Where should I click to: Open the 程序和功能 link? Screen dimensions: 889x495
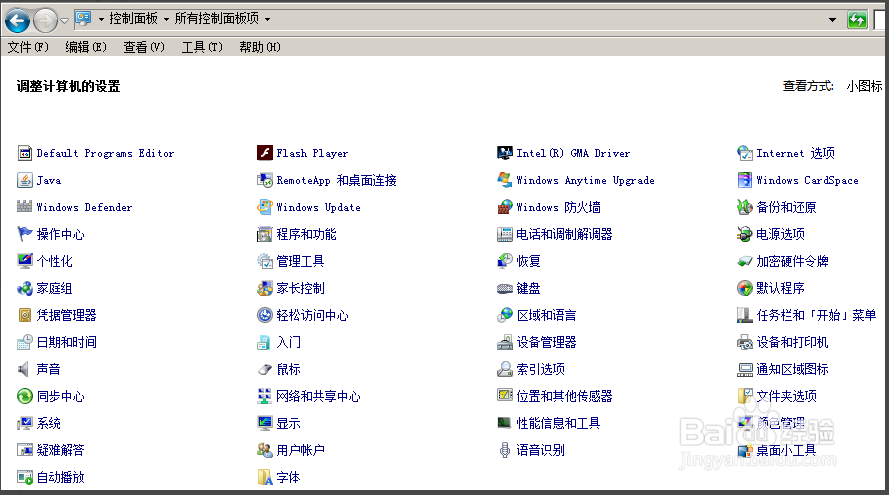(306, 234)
